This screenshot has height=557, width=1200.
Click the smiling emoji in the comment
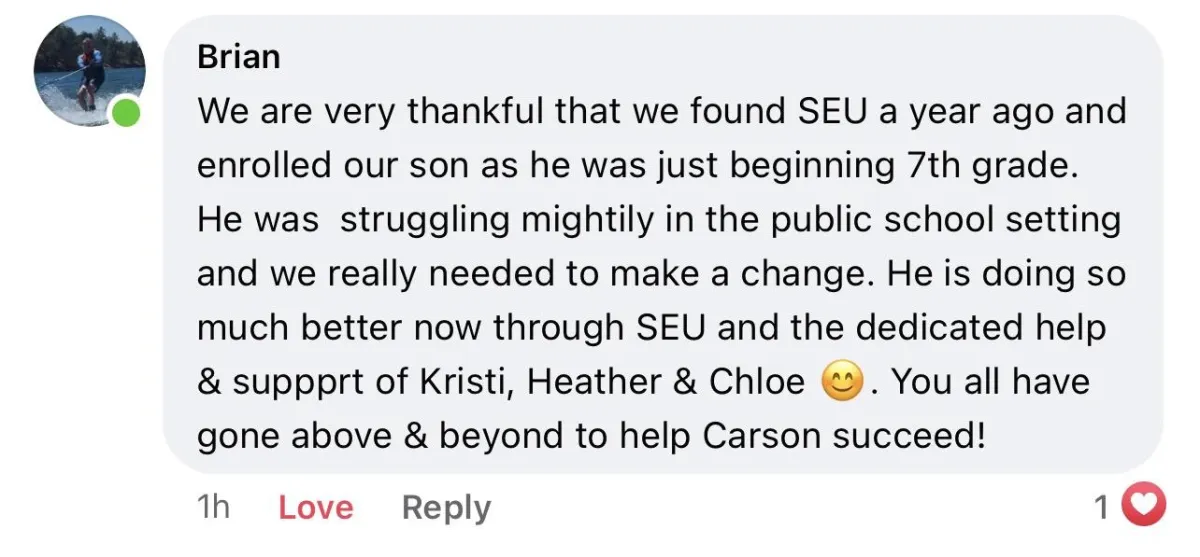(x=842, y=384)
